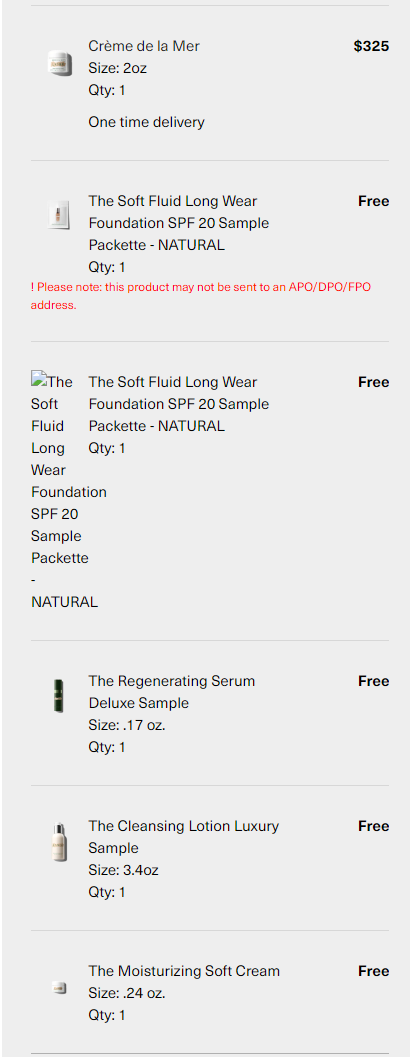Open the Crème de la Mer product title
This screenshot has width=410, height=1057.
tap(144, 46)
